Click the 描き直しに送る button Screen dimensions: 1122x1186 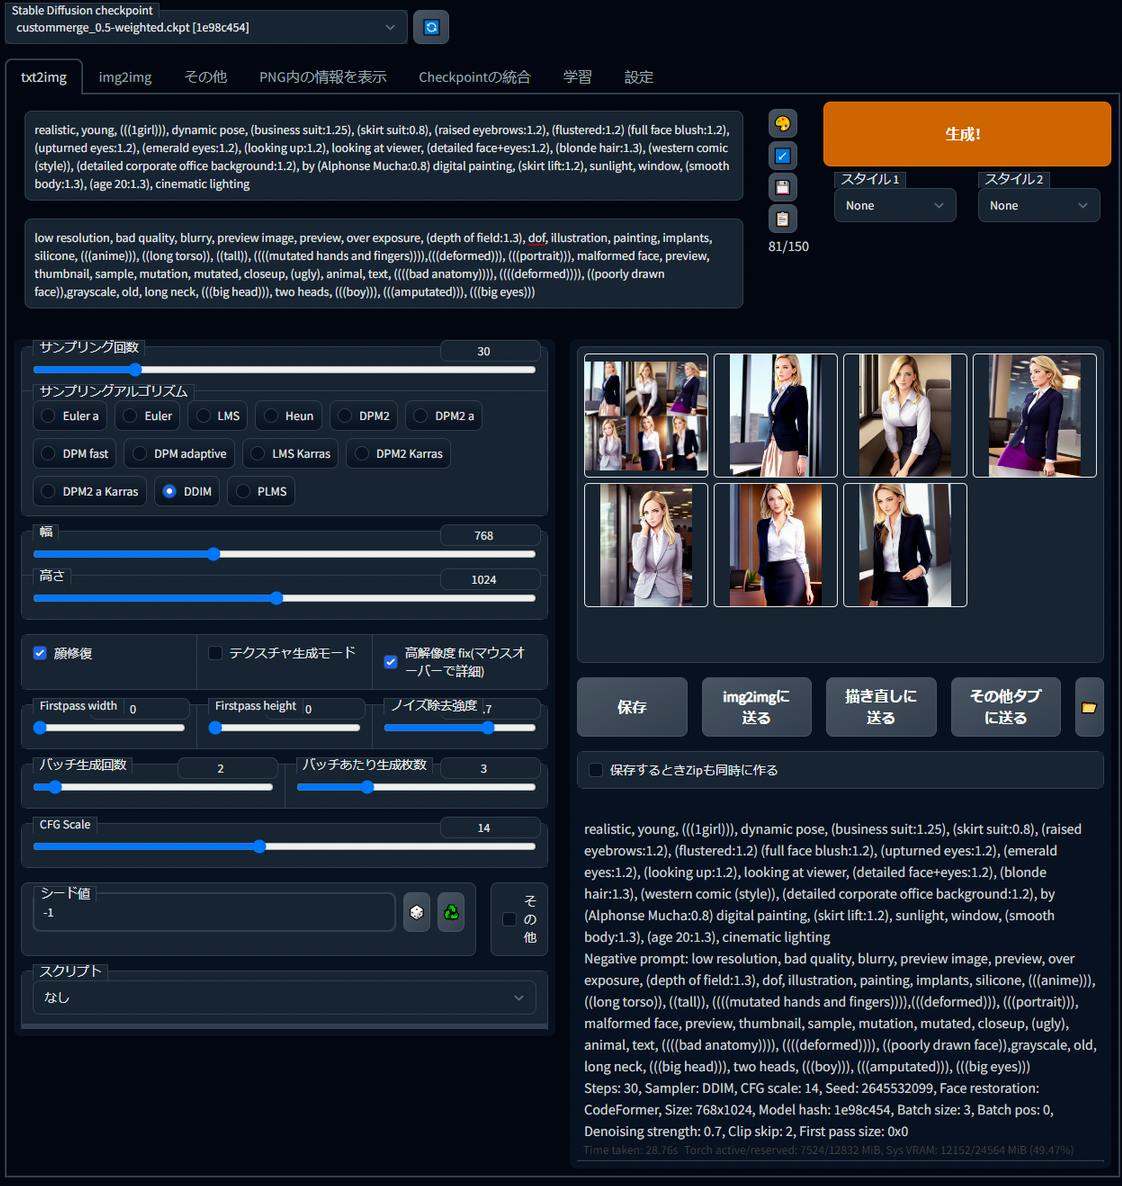point(881,707)
